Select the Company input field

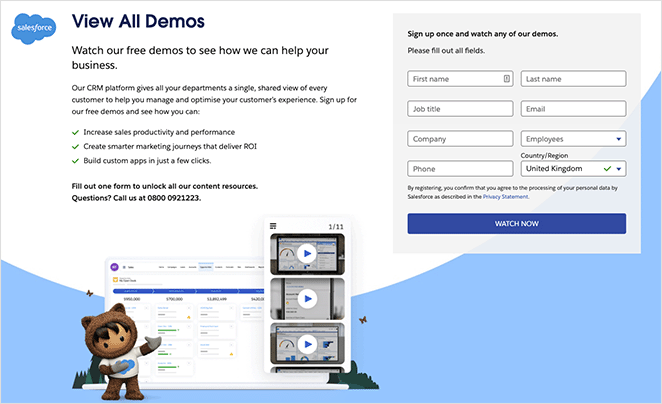click(x=460, y=139)
